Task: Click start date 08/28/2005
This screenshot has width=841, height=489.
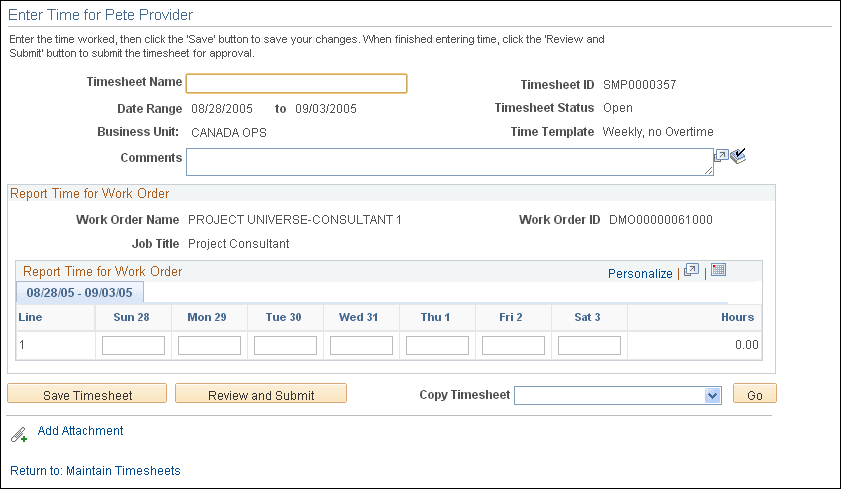Action: point(222,109)
